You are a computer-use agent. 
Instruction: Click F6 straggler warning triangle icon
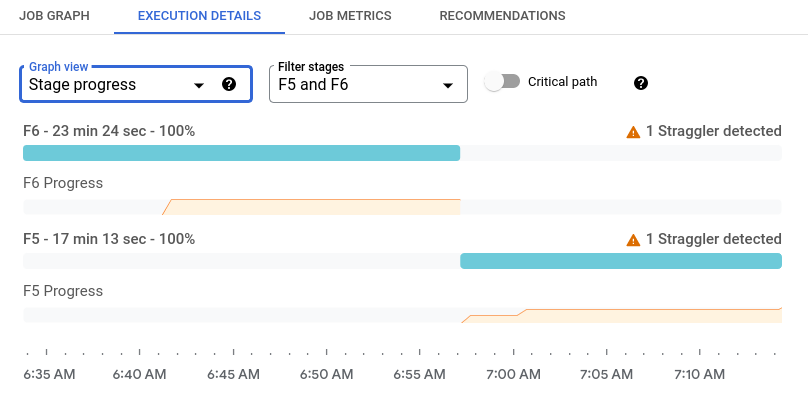632,131
